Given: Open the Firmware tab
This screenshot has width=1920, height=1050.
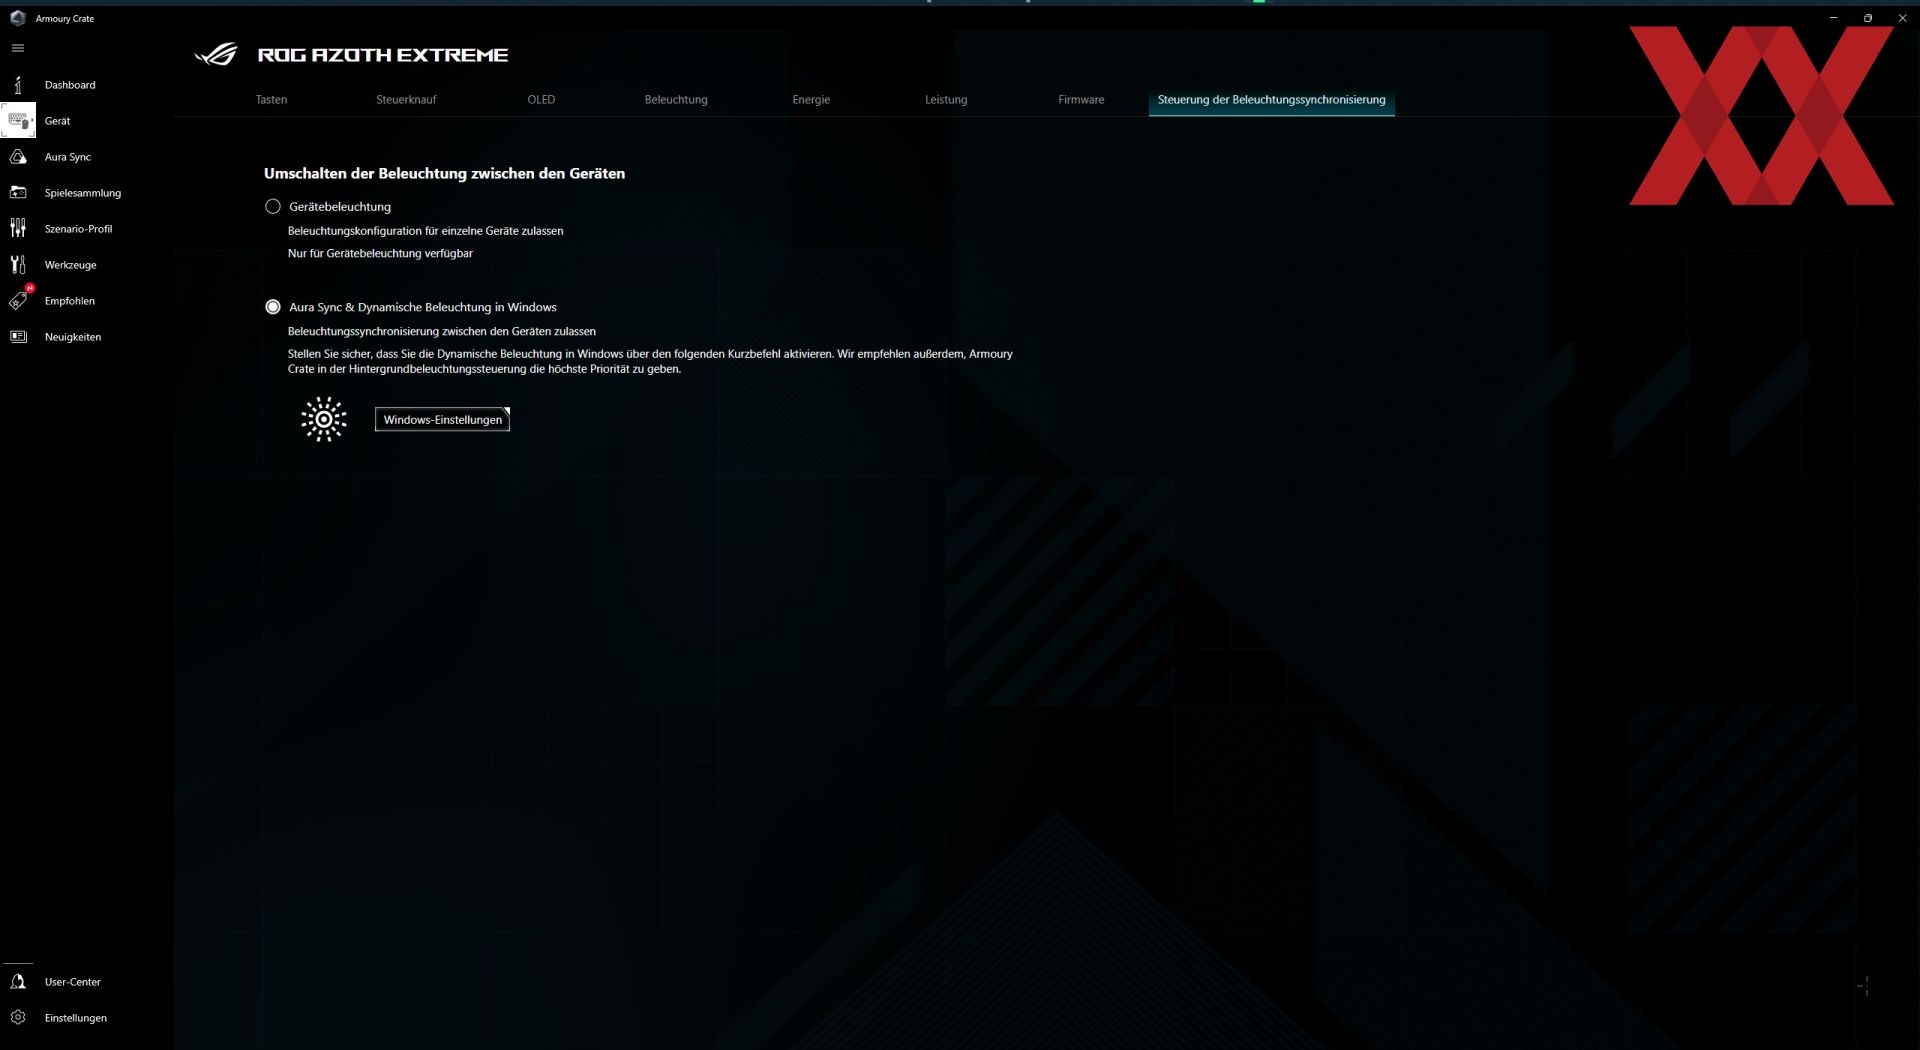Looking at the screenshot, I should (1081, 100).
